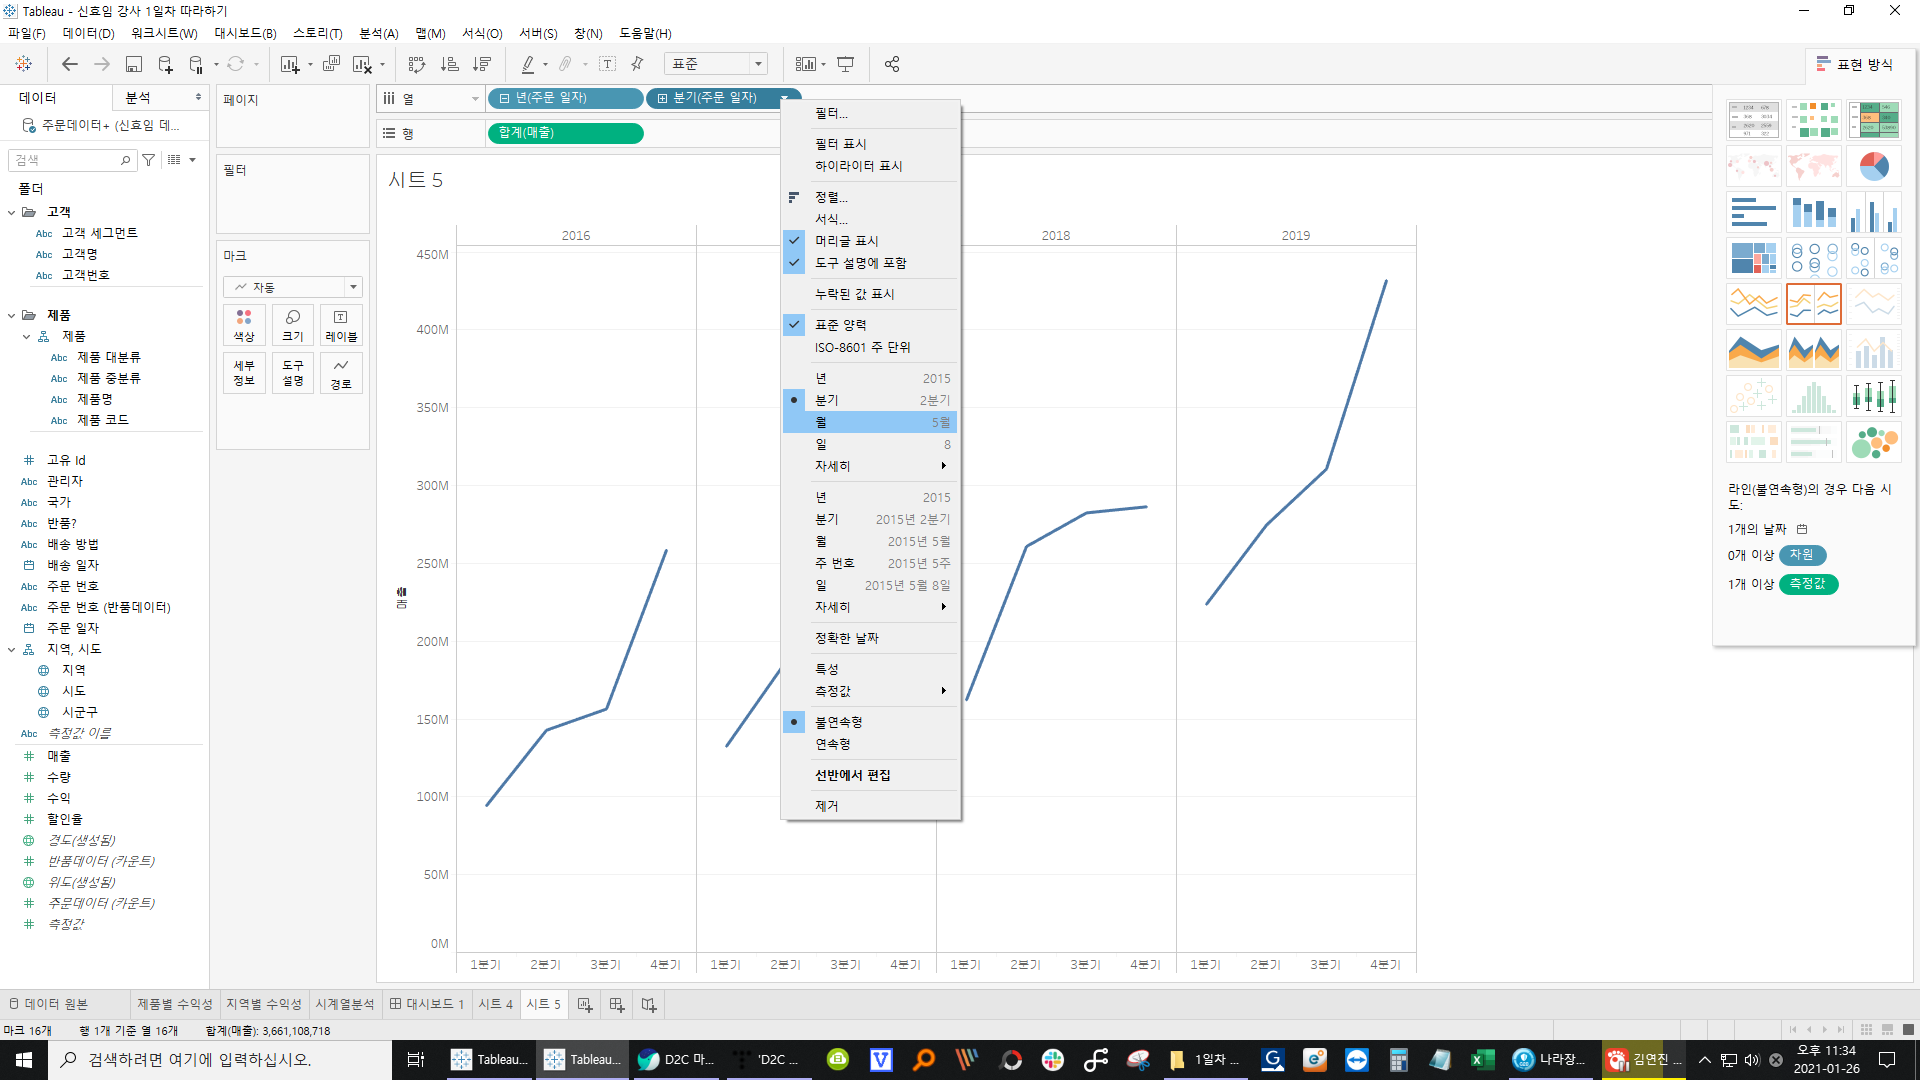Open the 분기(주문 일자) pill dropdown arrow
This screenshot has height=1080, width=1920.
(785, 98)
